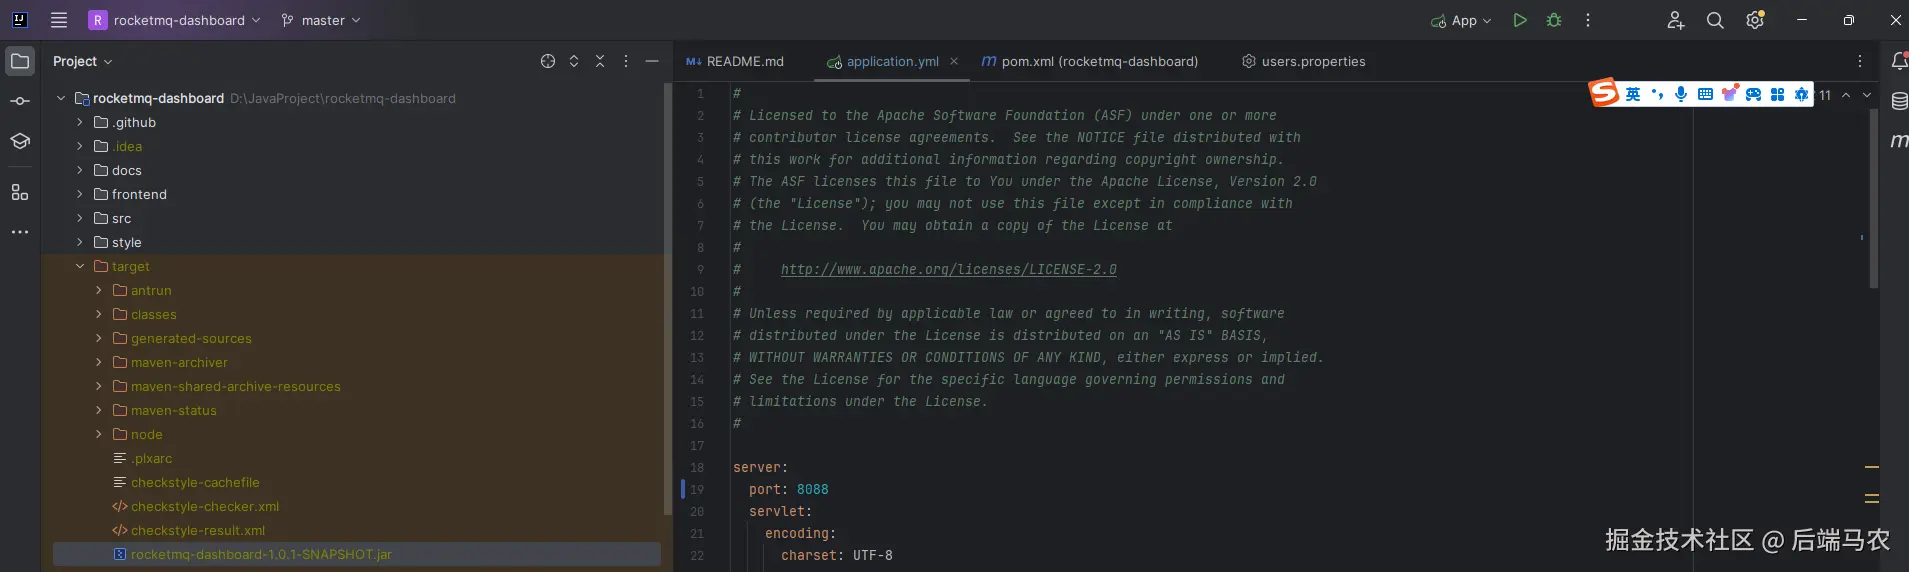Open IDE settings gear

pyautogui.click(x=1755, y=20)
